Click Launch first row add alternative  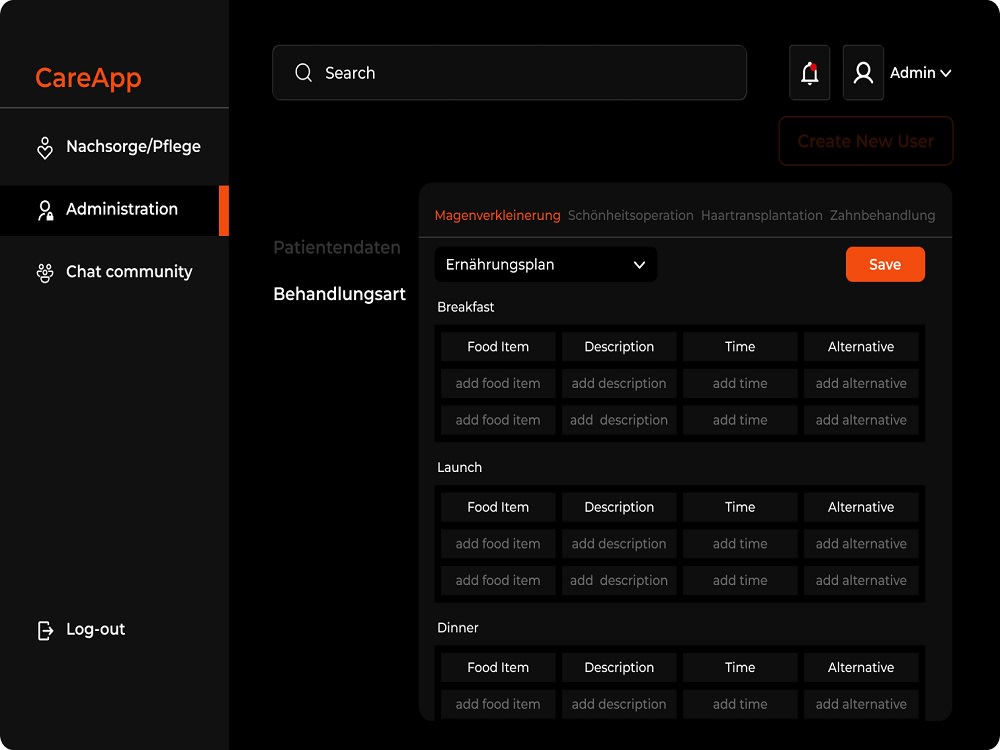coord(861,544)
